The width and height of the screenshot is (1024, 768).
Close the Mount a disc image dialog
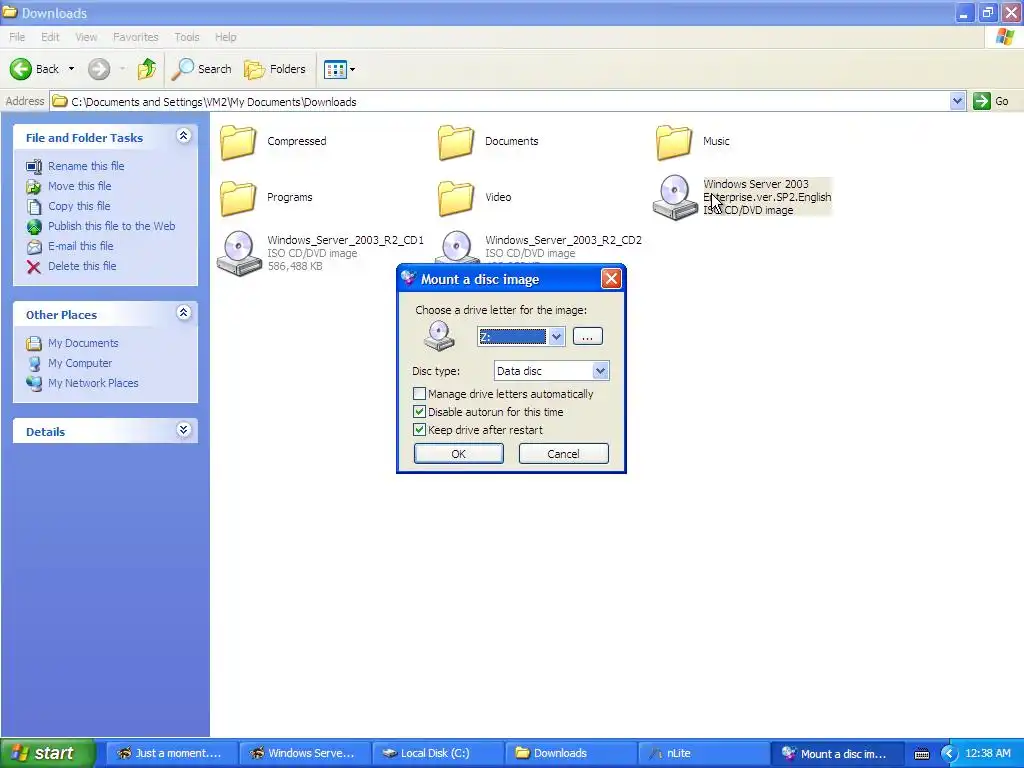pyautogui.click(x=611, y=279)
